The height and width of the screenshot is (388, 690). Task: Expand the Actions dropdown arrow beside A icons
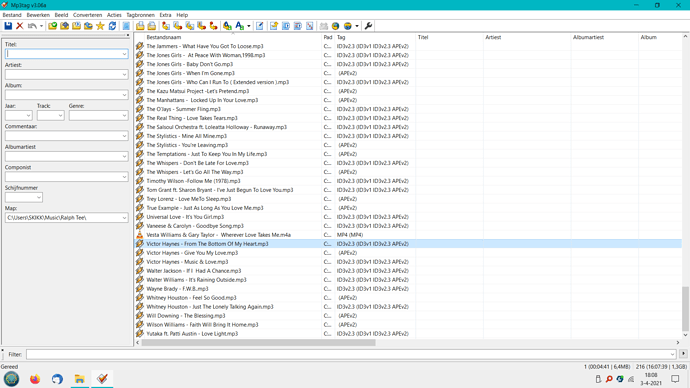pyautogui.click(x=249, y=26)
